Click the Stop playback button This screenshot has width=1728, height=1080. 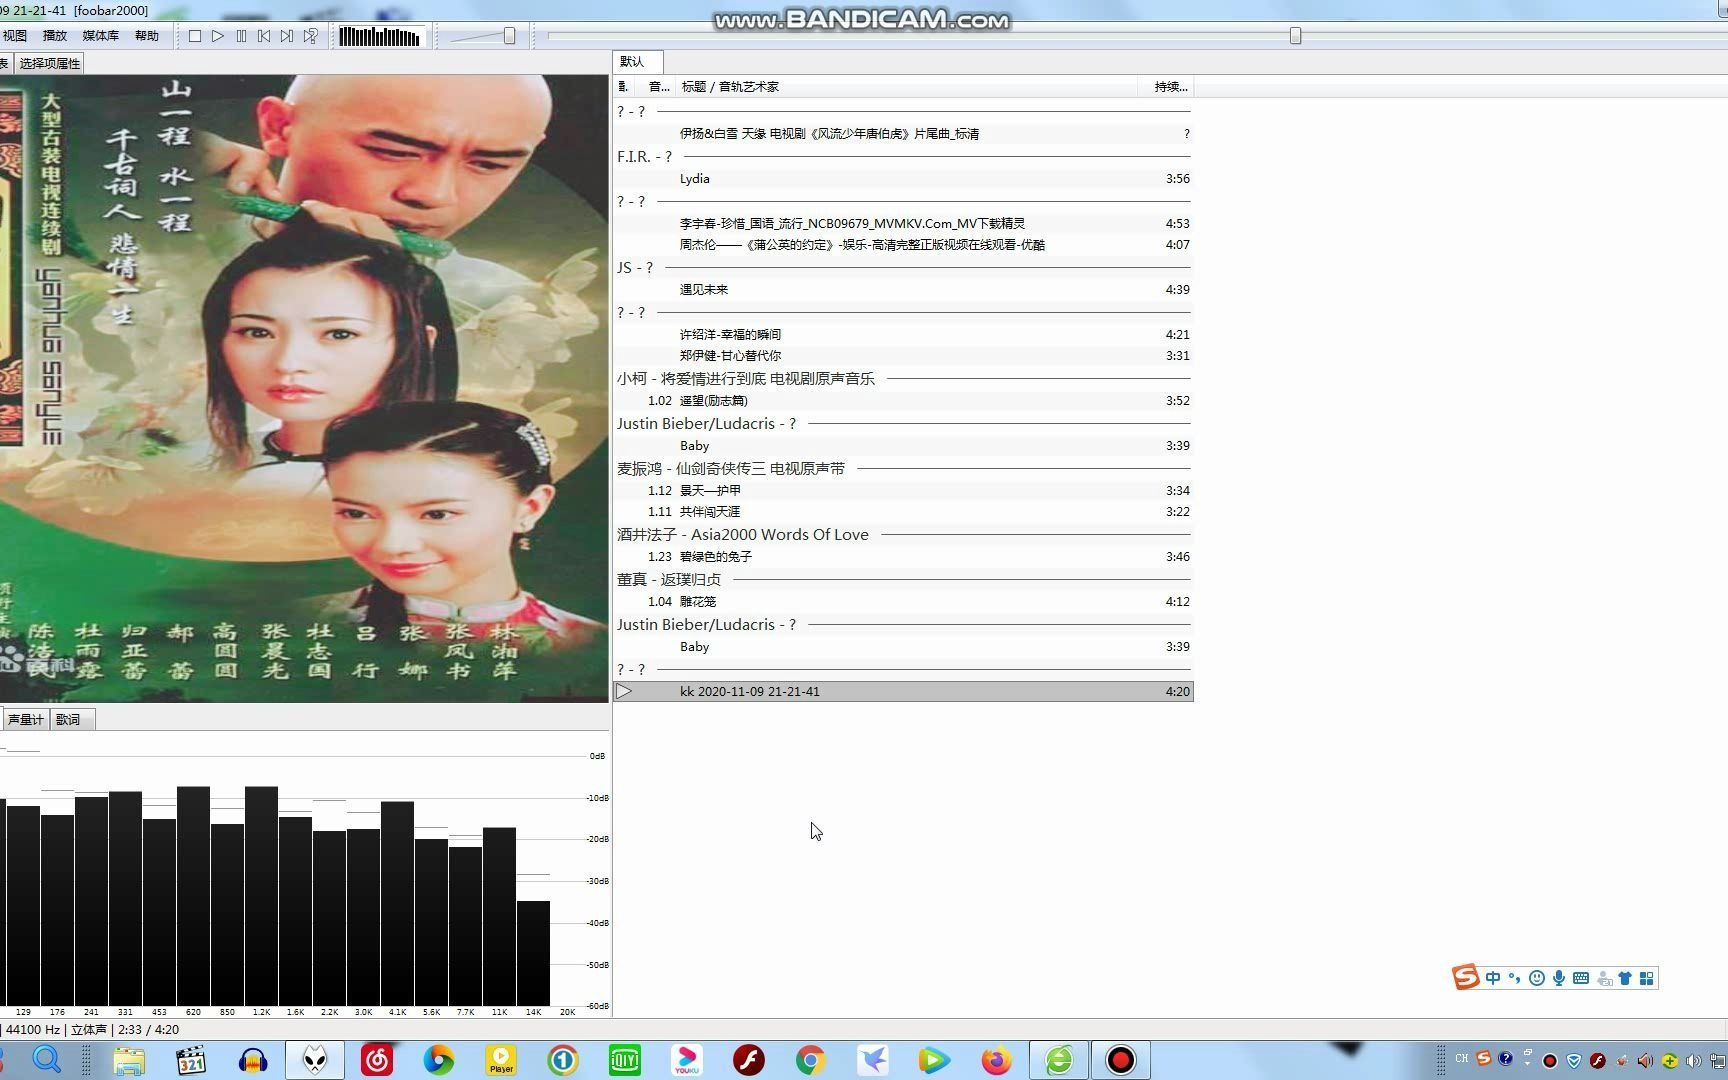pyautogui.click(x=195, y=36)
